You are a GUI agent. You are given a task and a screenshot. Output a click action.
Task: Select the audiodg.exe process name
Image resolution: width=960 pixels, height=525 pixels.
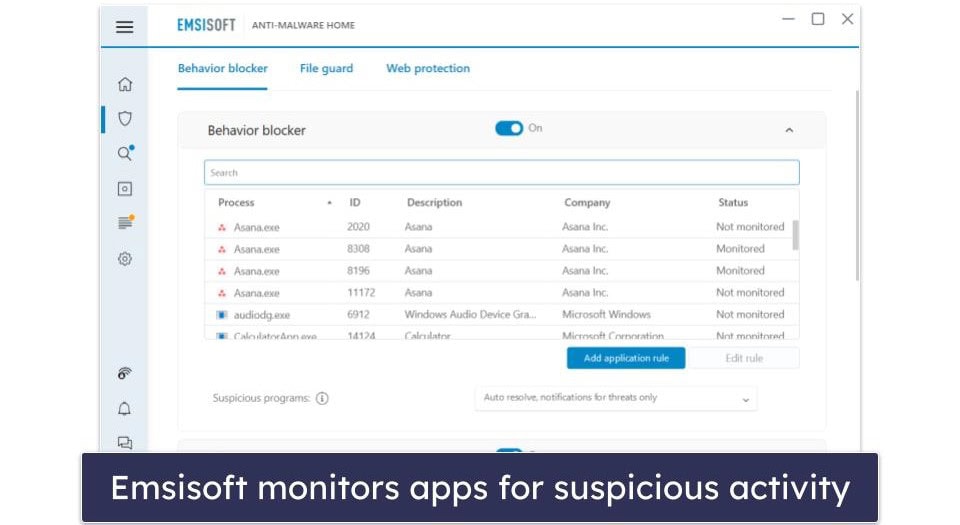point(261,315)
